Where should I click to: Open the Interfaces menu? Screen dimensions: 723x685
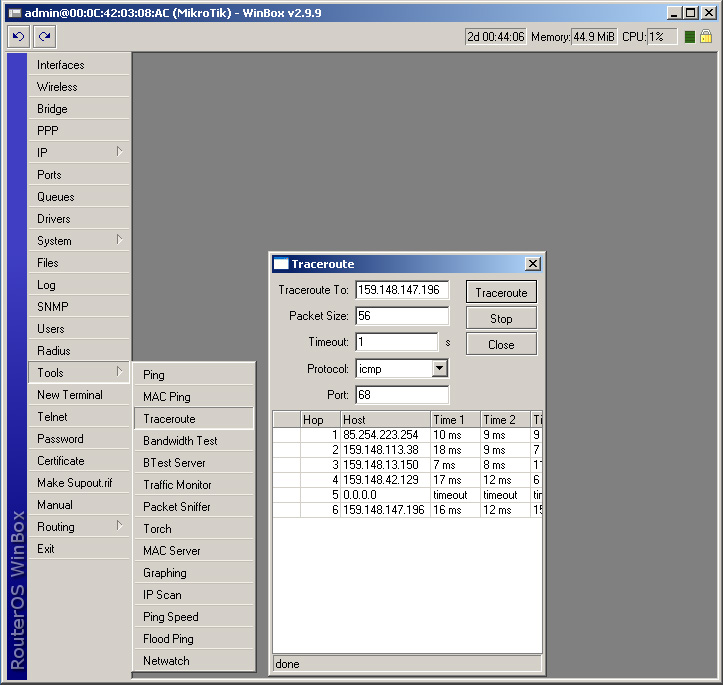[79, 65]
